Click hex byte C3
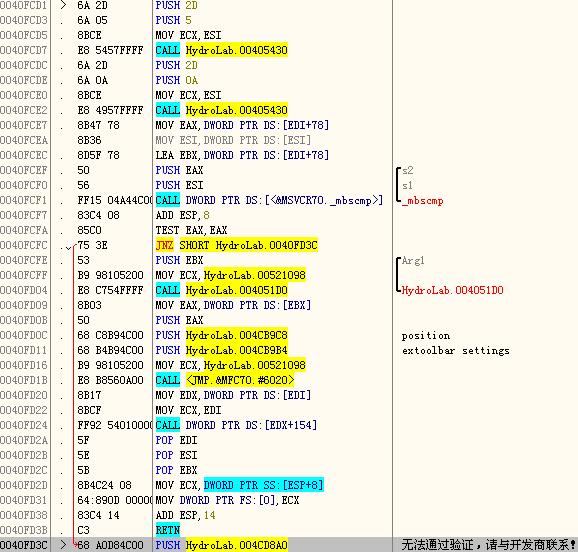 [x=83, y=530]
